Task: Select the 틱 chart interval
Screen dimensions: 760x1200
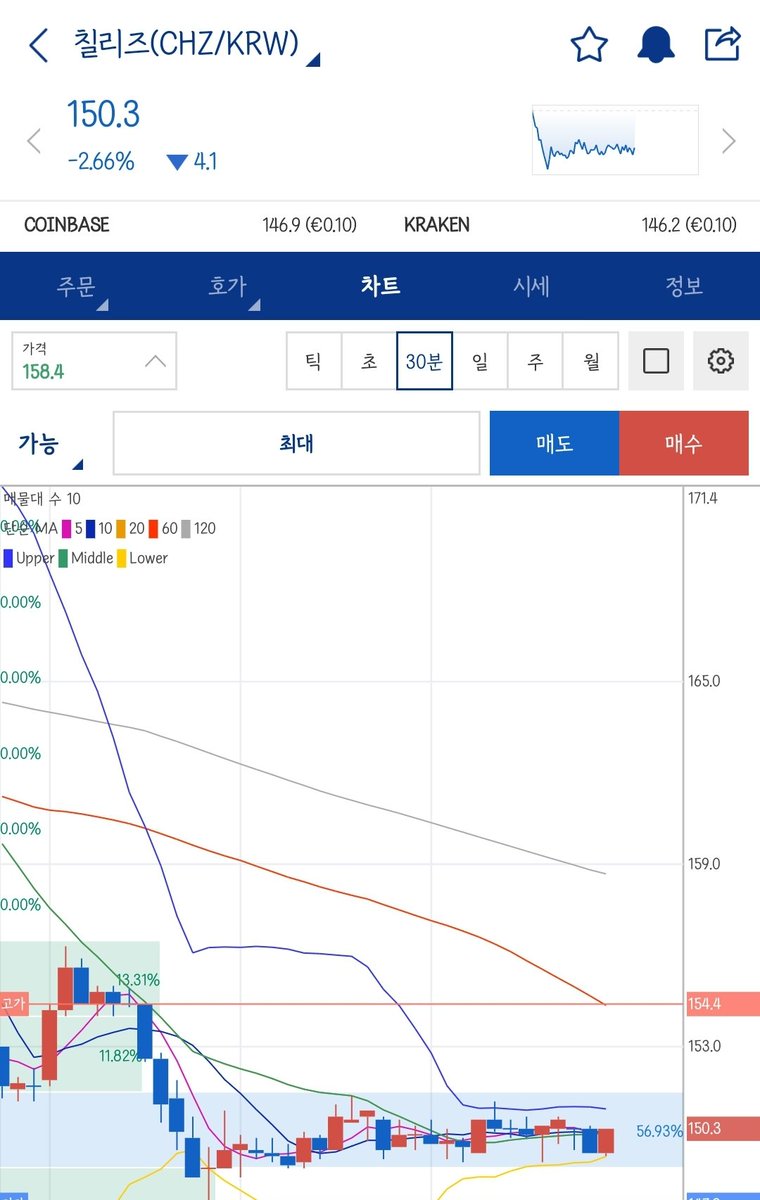Action: pyautogui.click(x=314, y=361)
